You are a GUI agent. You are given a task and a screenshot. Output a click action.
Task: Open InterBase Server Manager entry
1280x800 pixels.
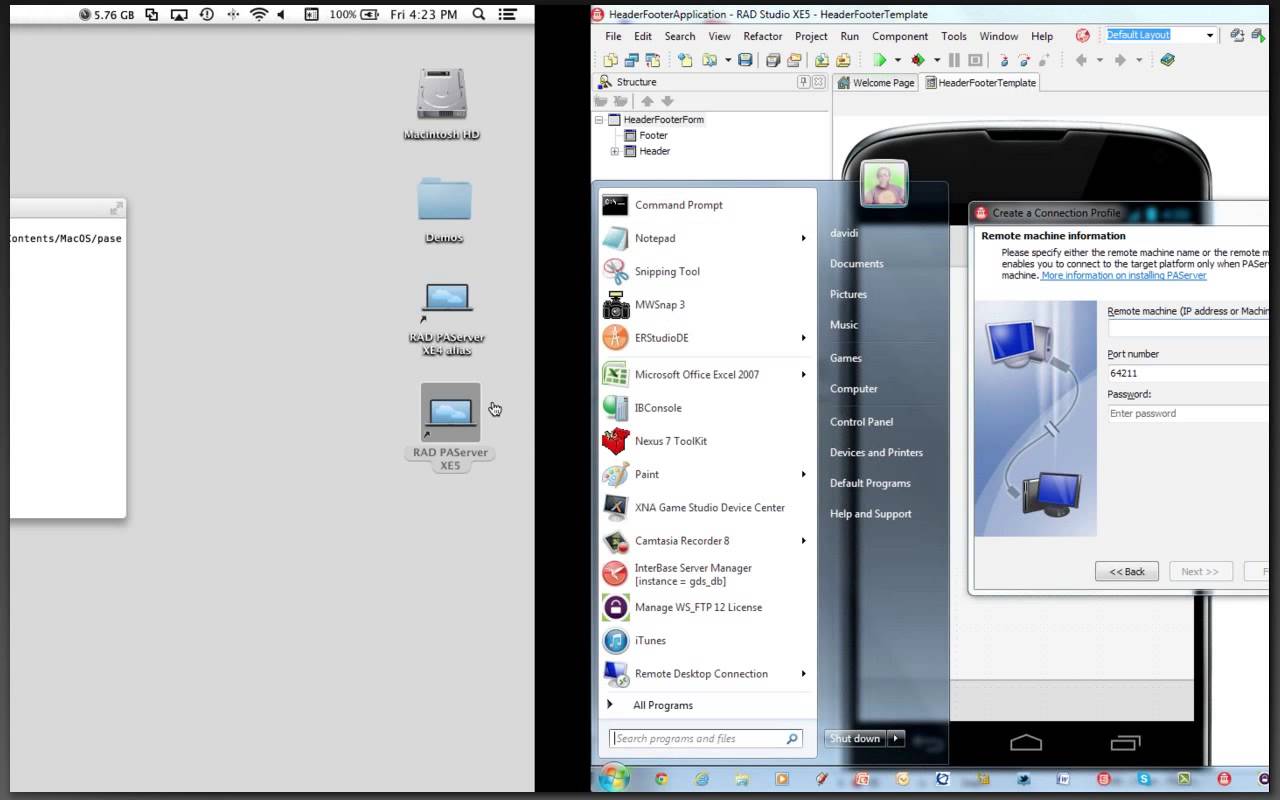click(692, 574)
